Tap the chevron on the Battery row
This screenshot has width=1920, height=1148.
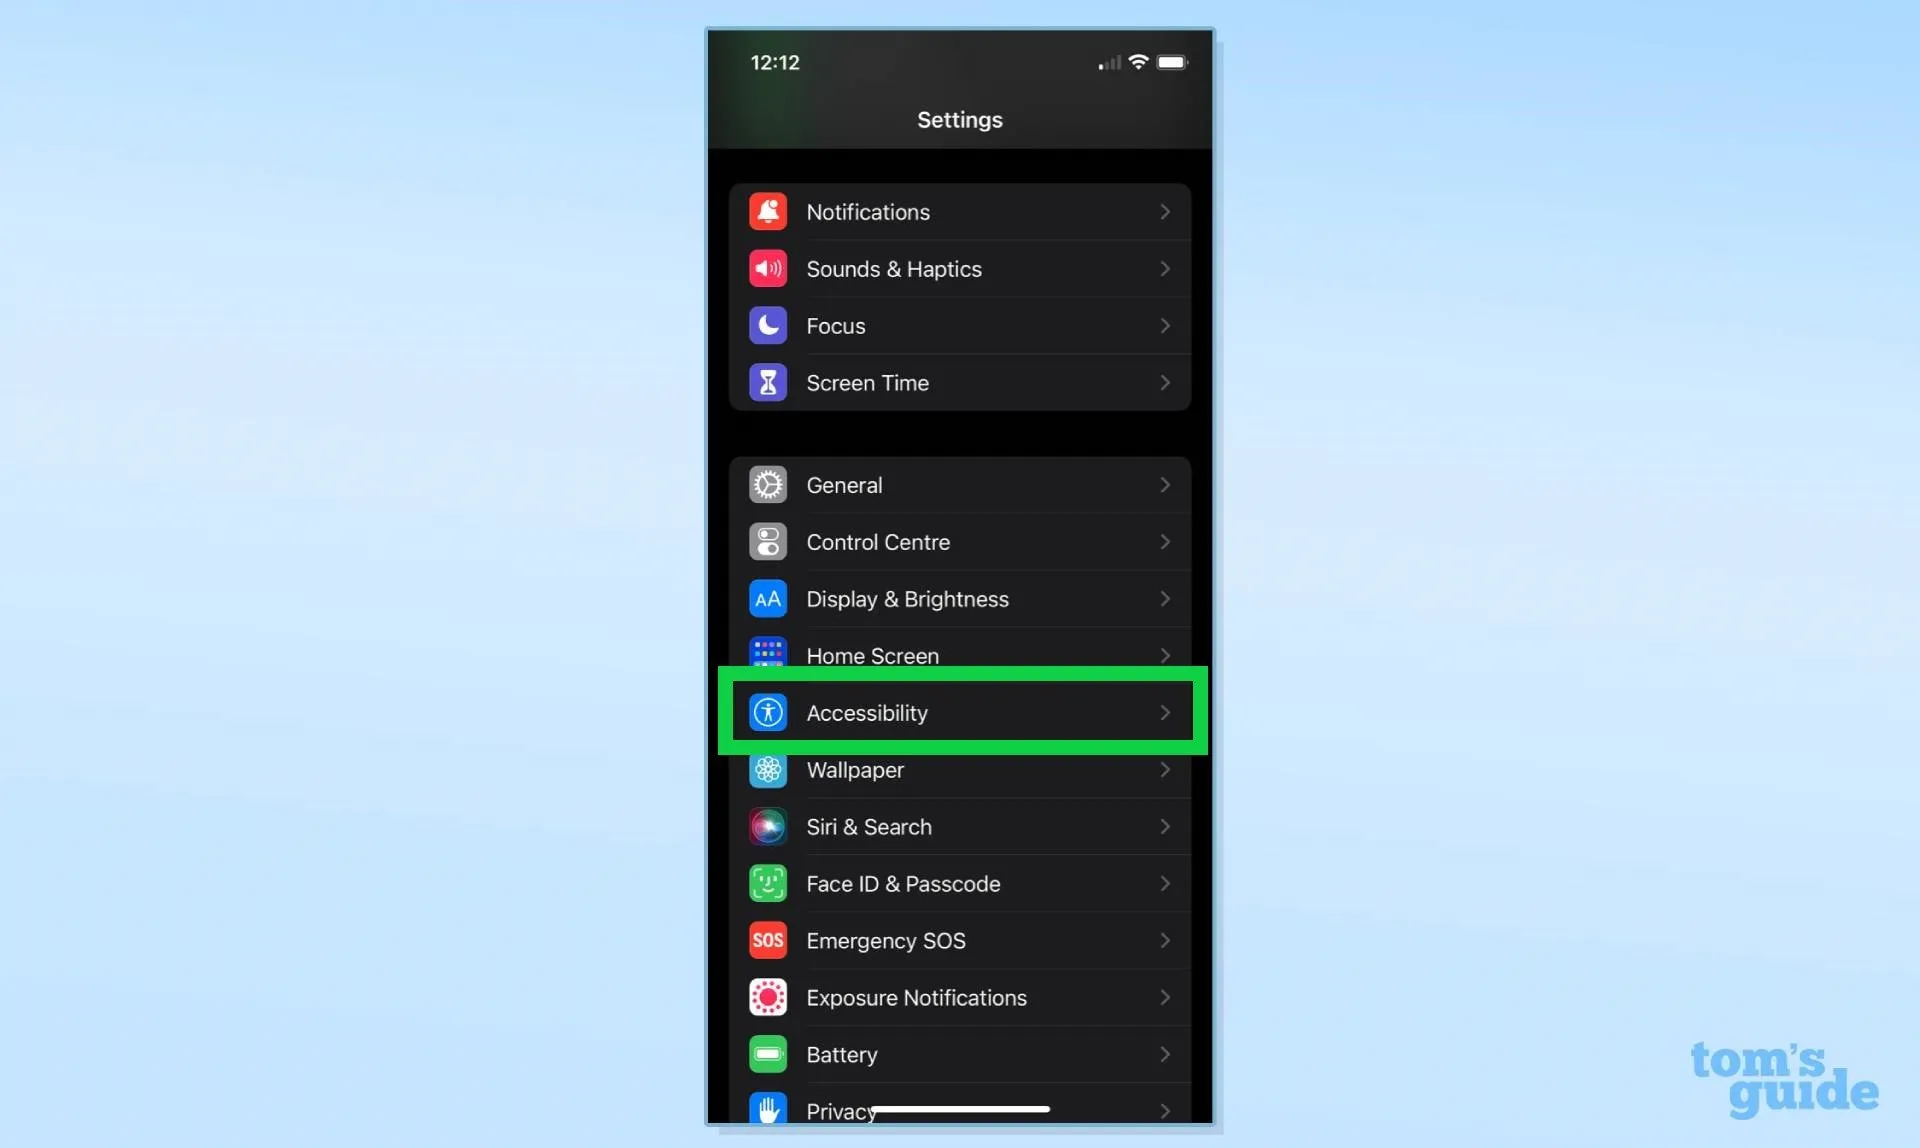pos(1165,1055)
